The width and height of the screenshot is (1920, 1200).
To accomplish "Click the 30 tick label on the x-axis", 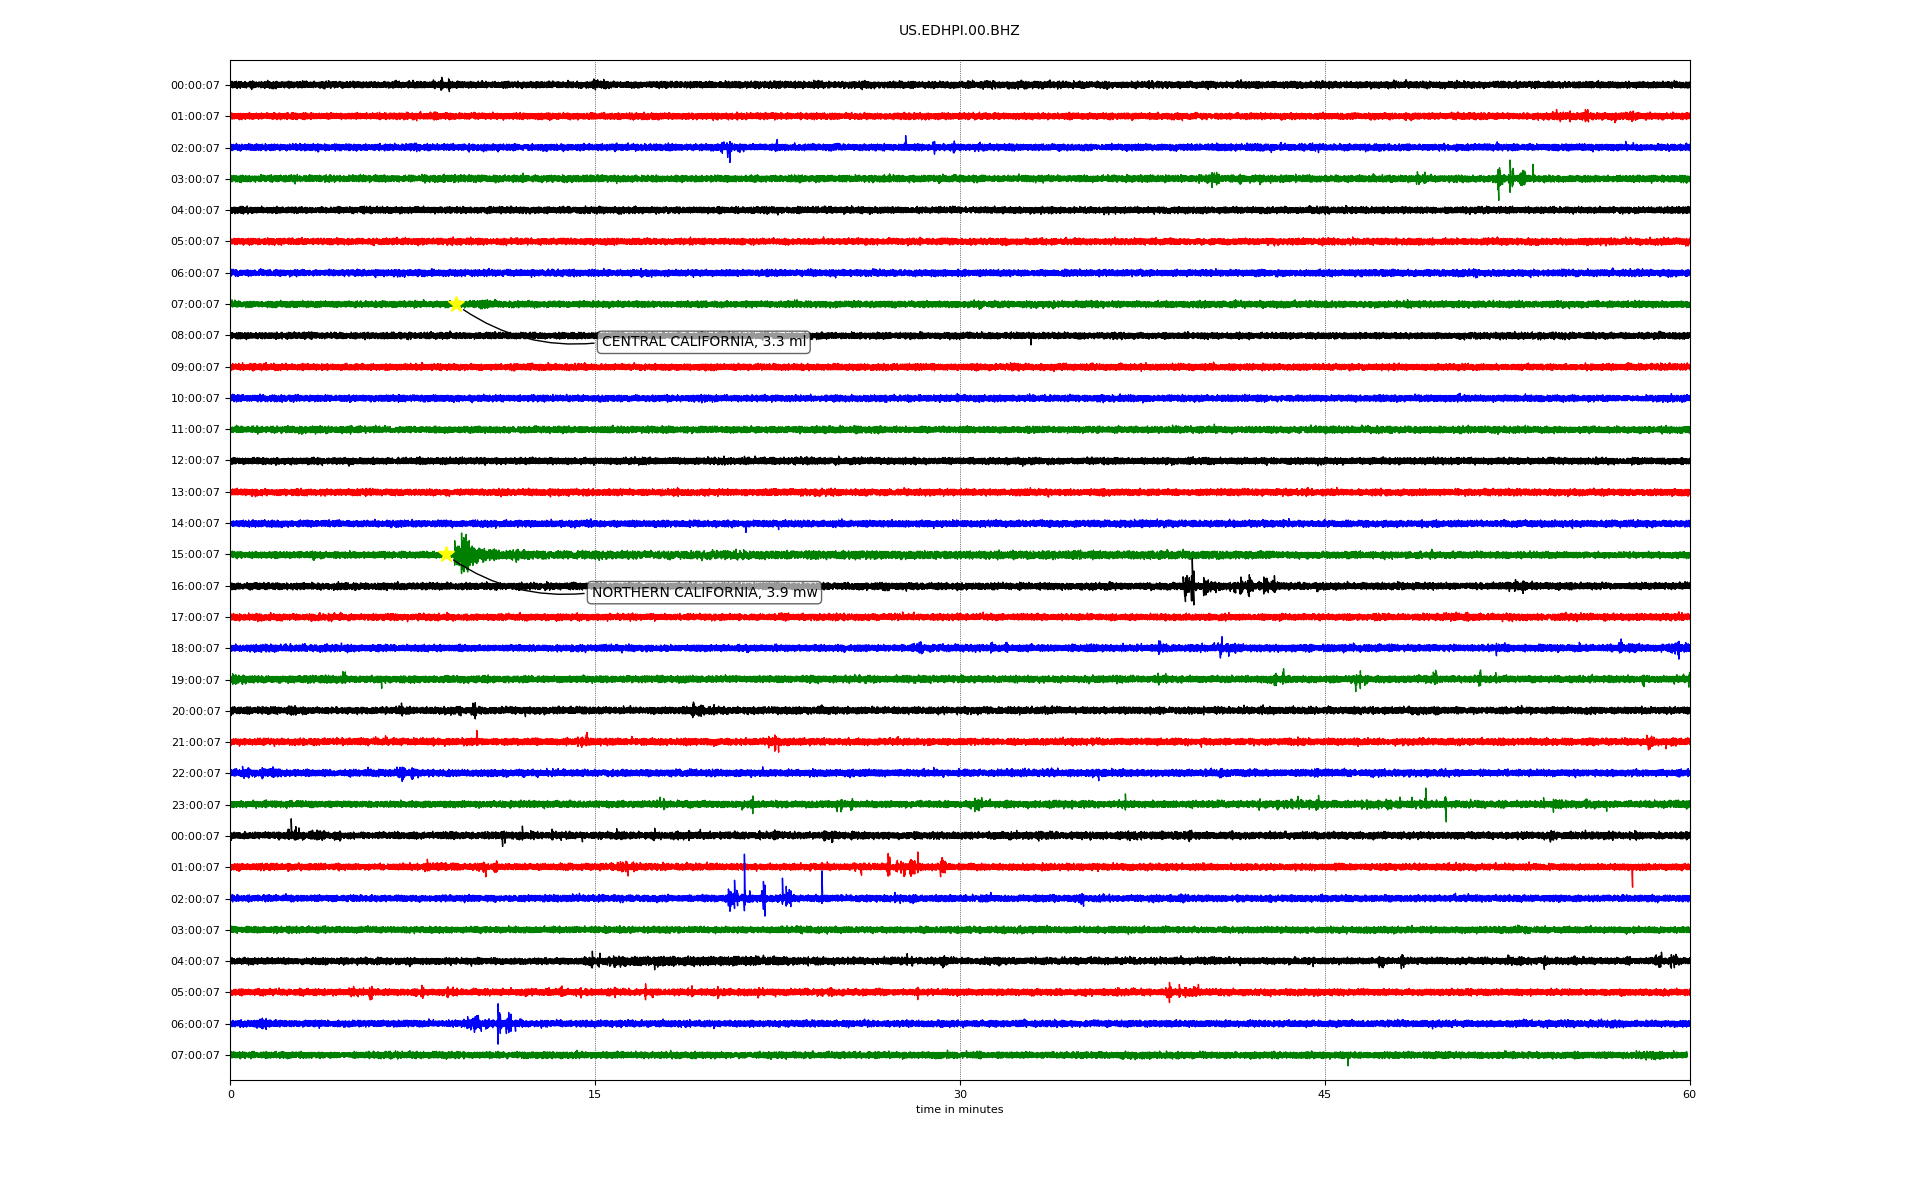I will (960, 1094).
